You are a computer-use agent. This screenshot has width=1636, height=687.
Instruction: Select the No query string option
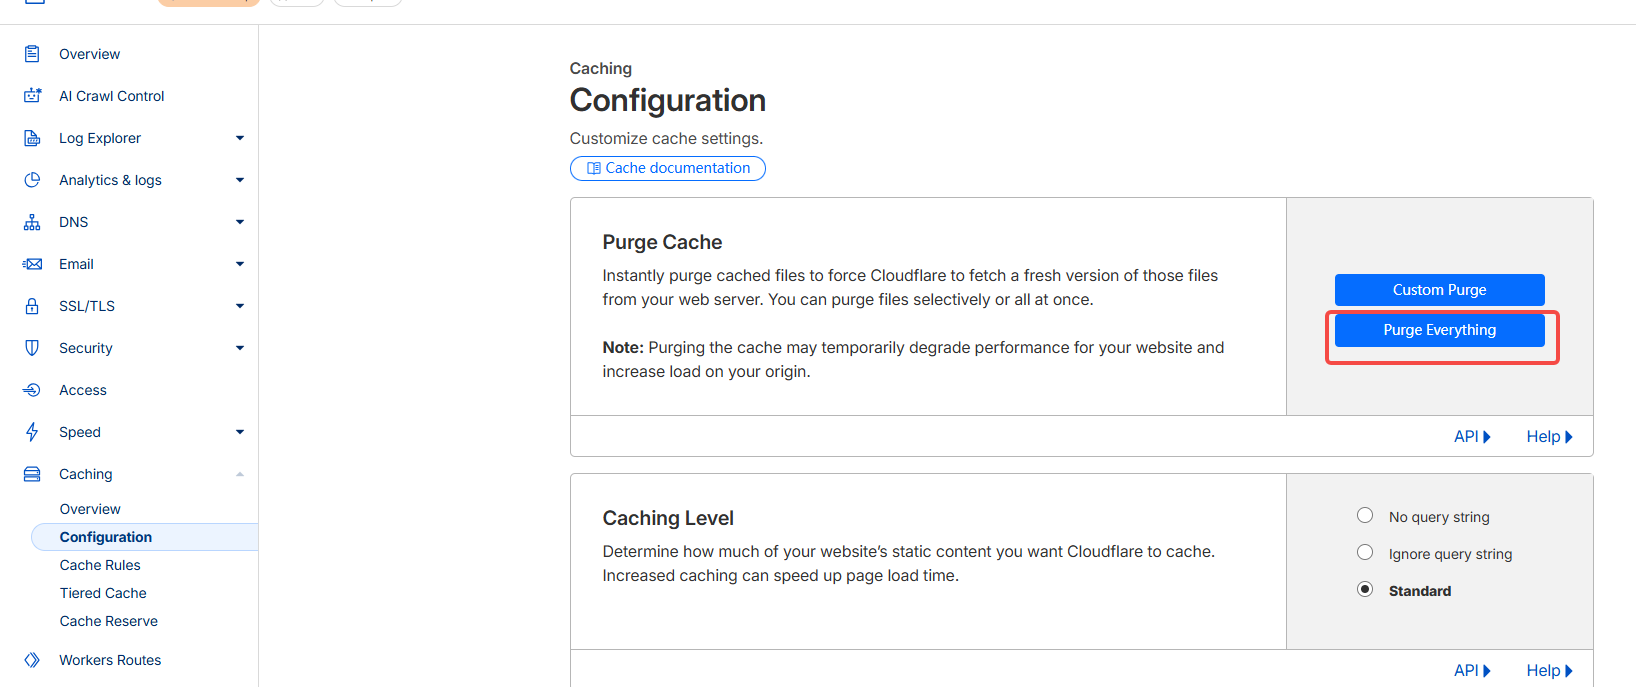click(1365, 514)
